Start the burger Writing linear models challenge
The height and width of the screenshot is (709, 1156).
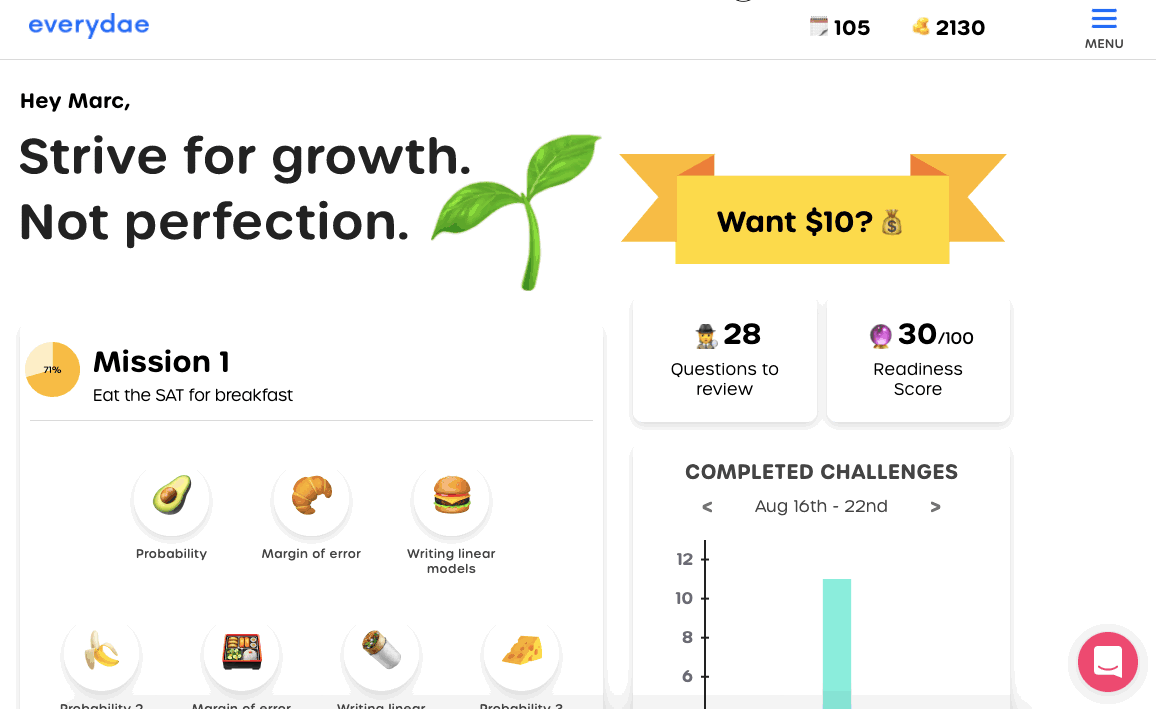coord(451,497)
